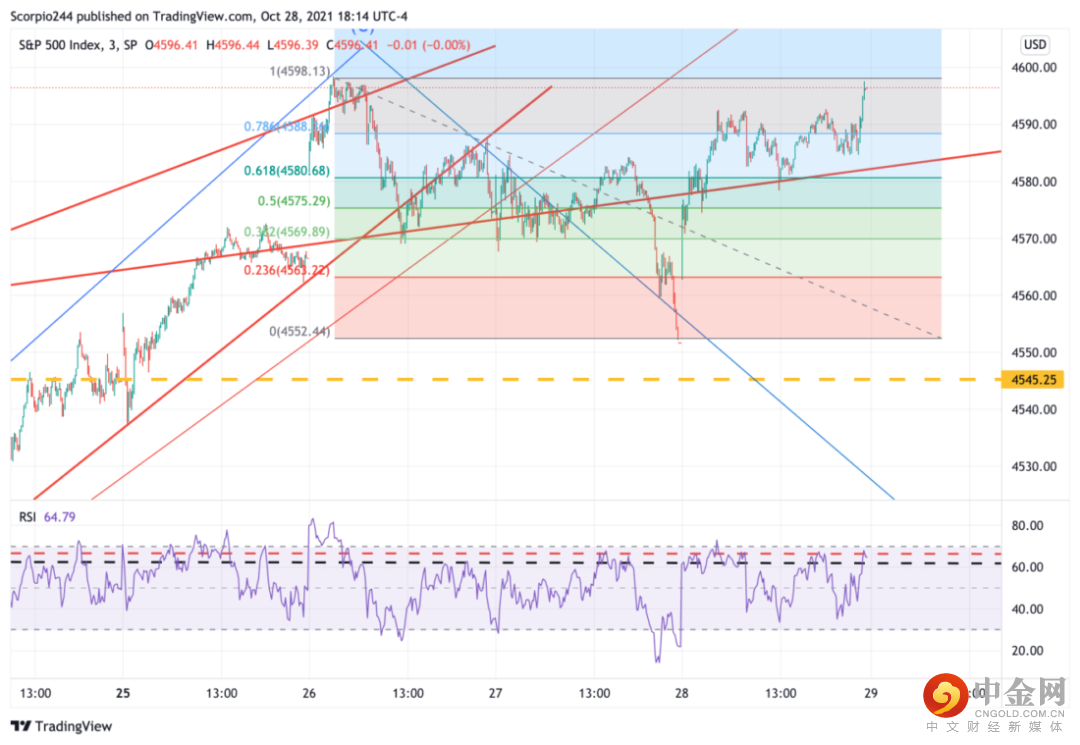Click the 4530.00 price axis label

pos(1034,467)
